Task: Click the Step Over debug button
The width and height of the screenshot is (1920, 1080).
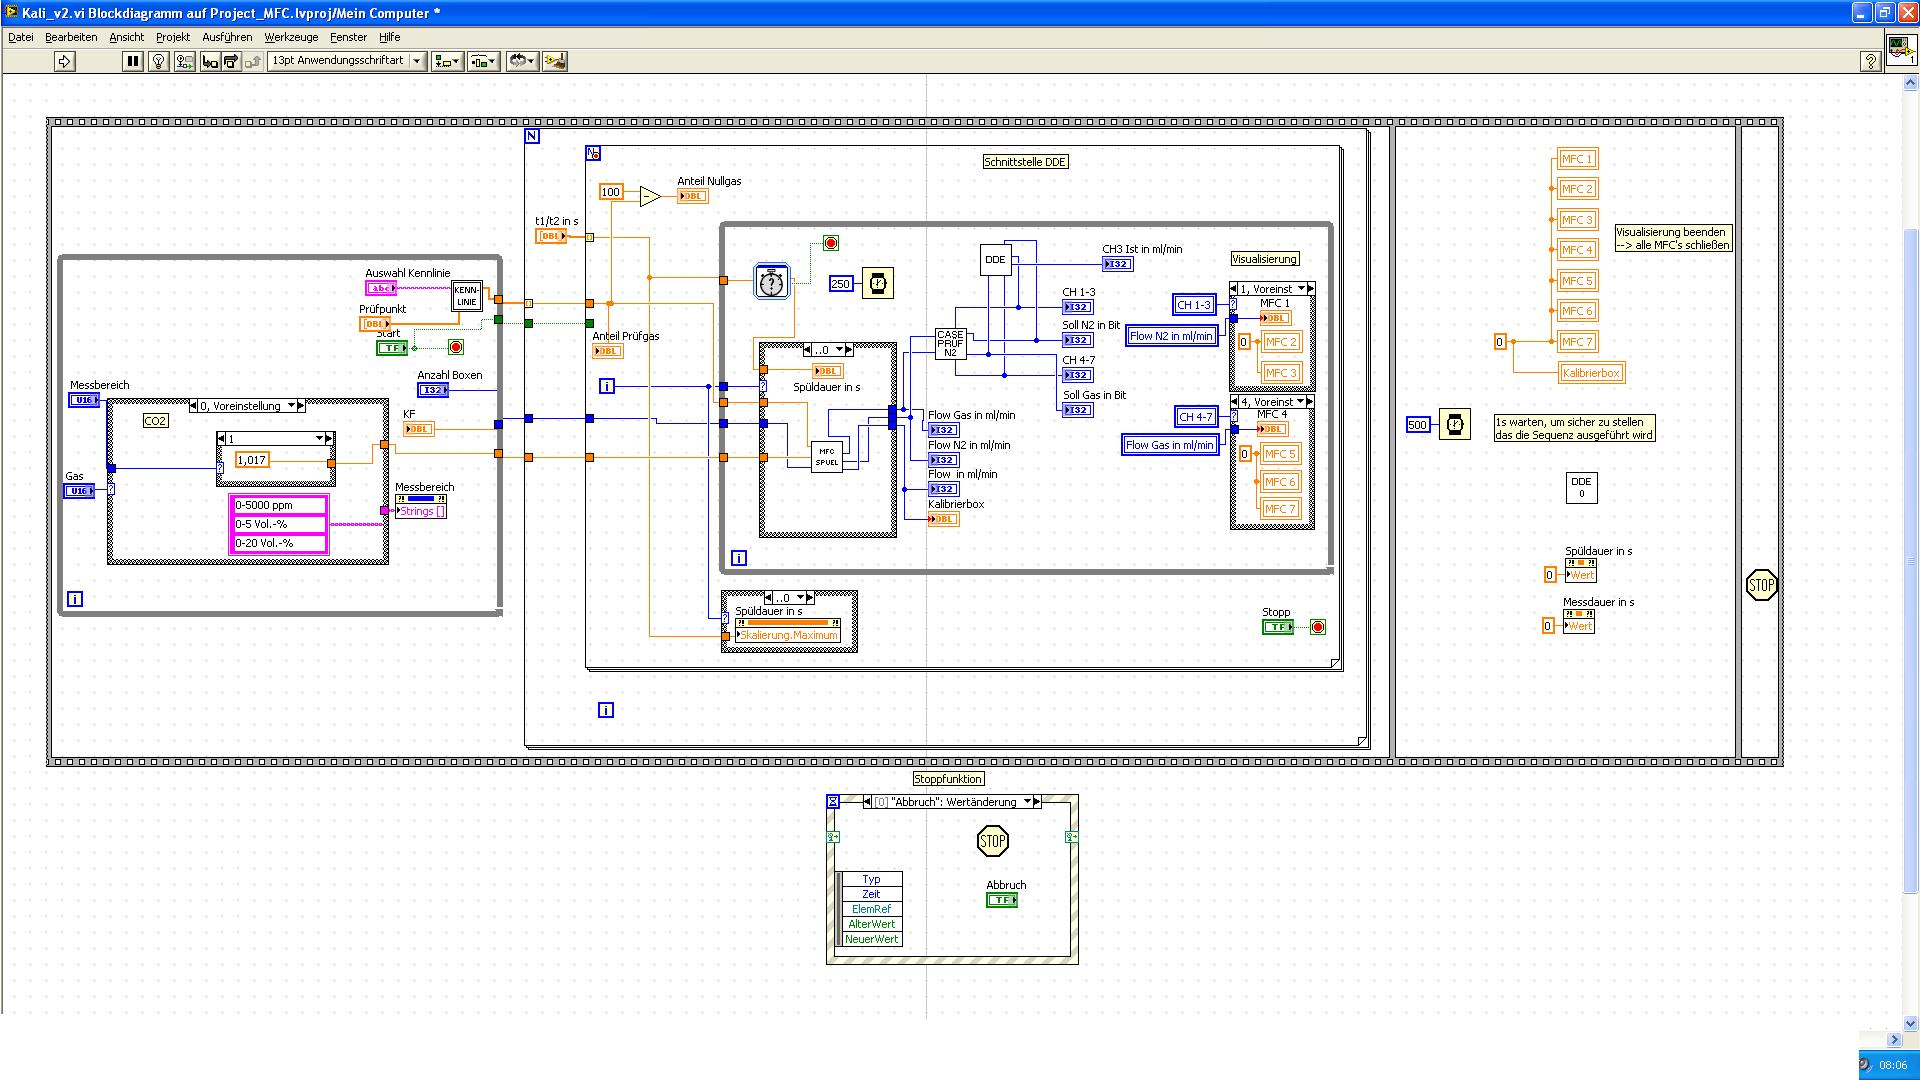Action: pos(231,61)
